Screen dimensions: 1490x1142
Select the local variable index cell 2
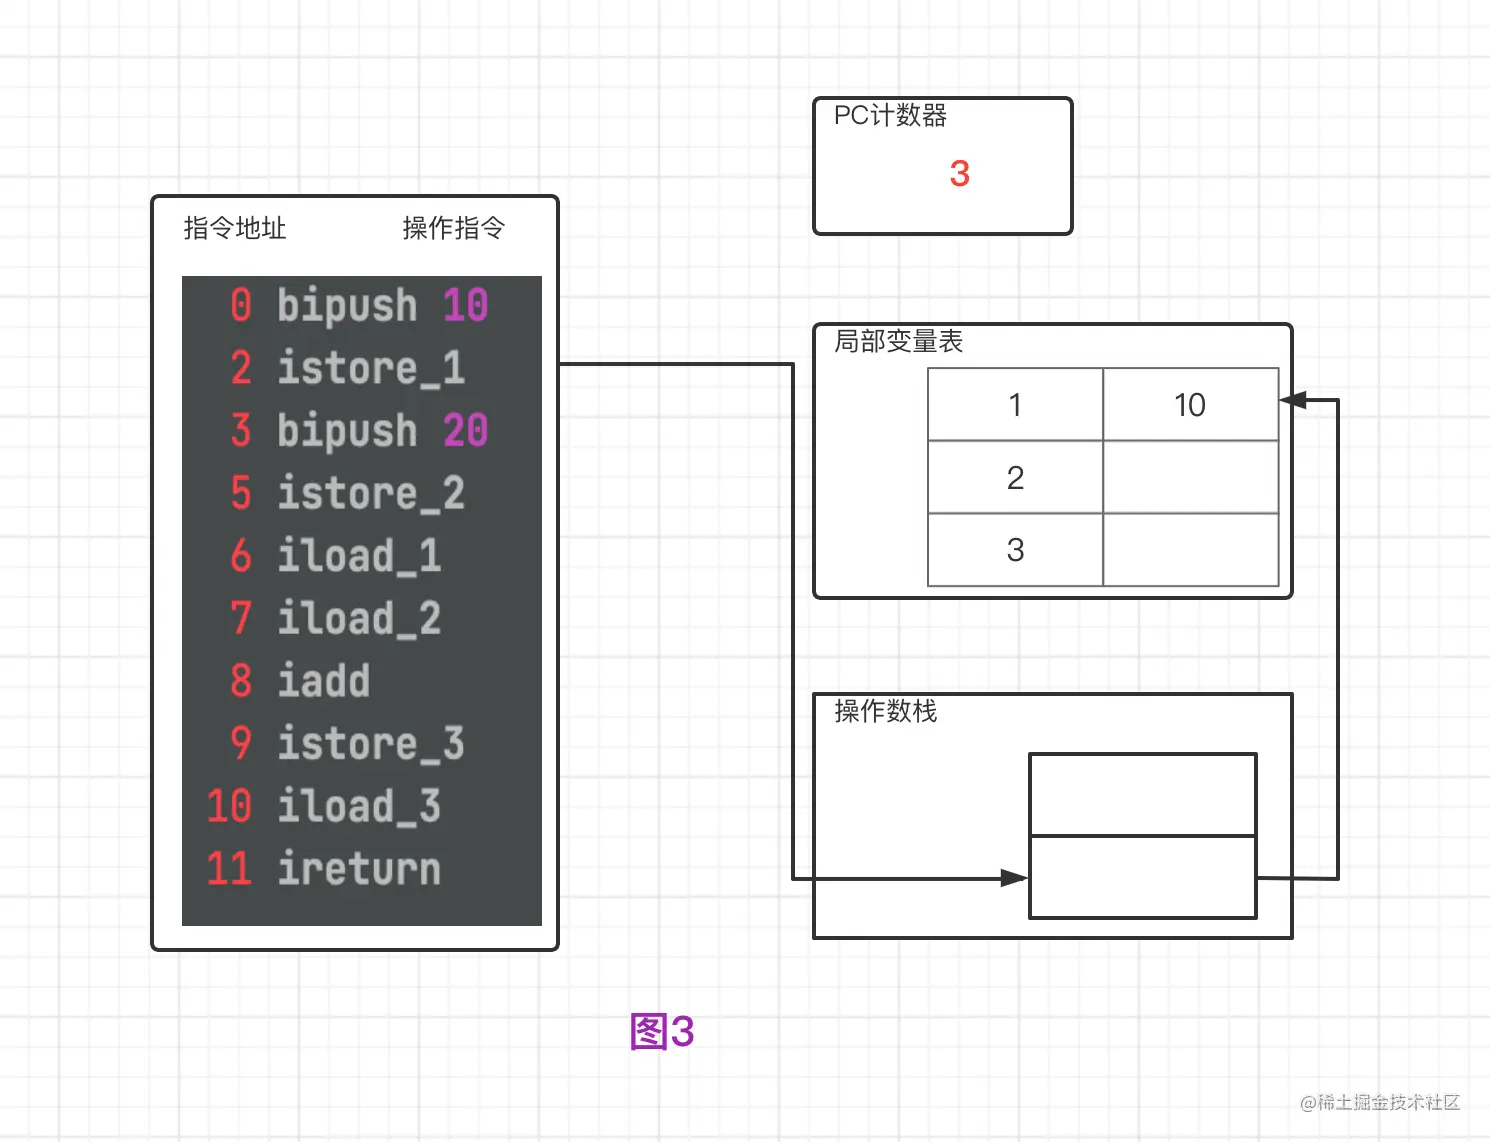1015,477
